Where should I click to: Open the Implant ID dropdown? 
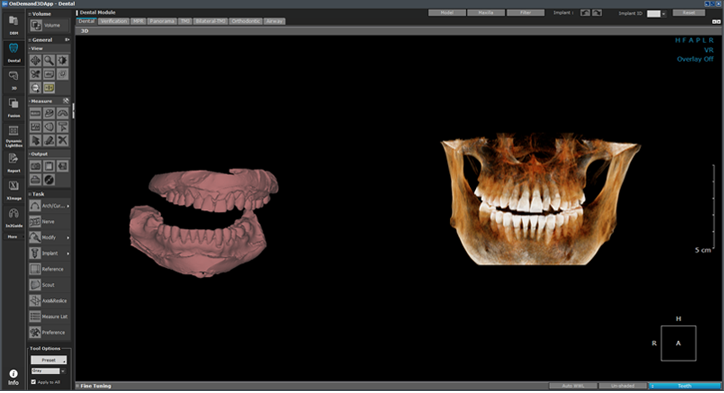pos(656,14)
